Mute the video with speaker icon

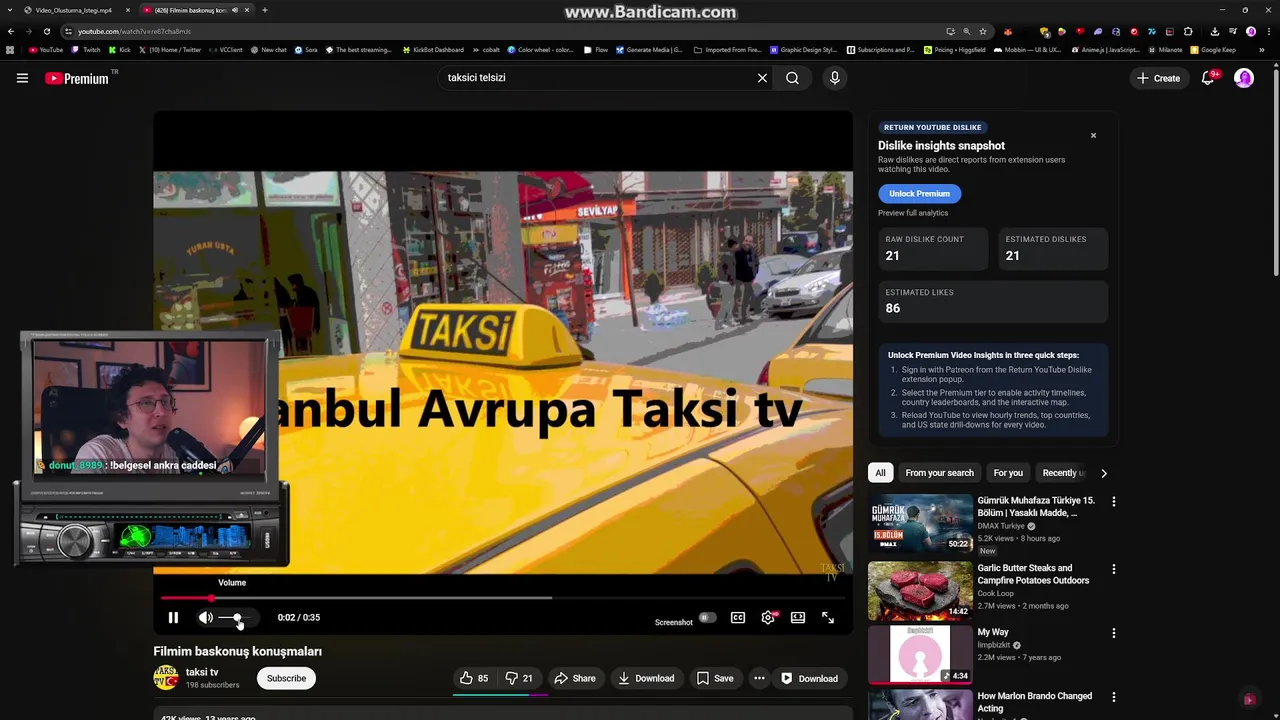(x=205, y=618)
